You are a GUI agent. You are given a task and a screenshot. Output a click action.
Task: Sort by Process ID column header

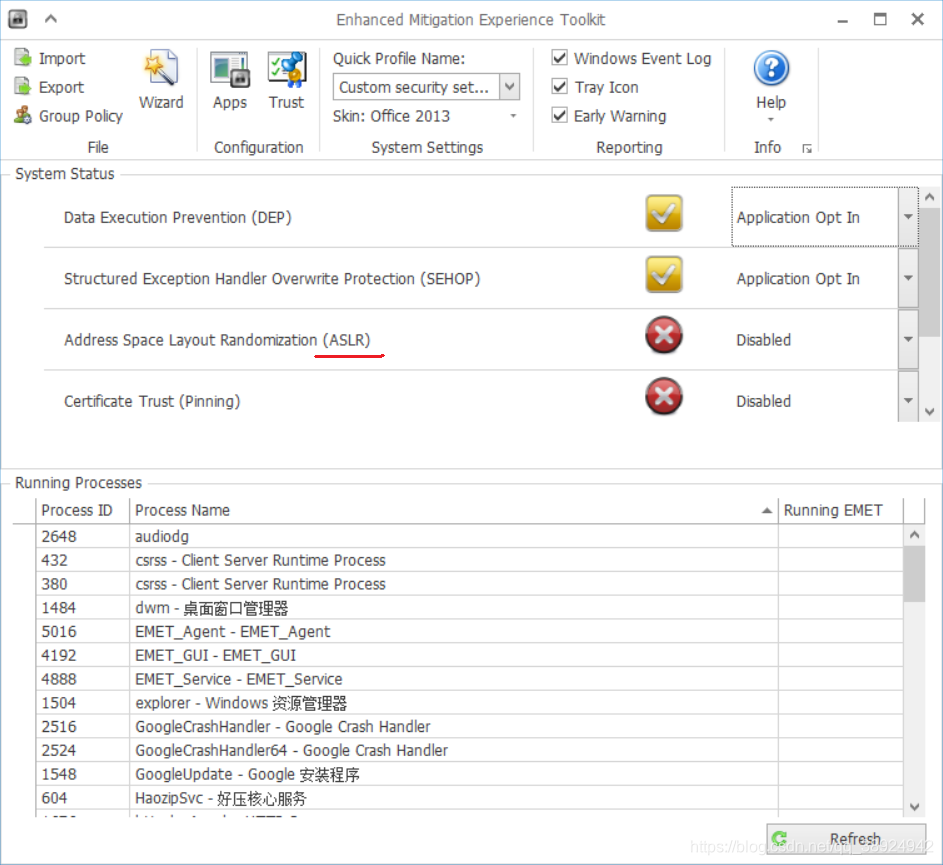pos(82,510)
